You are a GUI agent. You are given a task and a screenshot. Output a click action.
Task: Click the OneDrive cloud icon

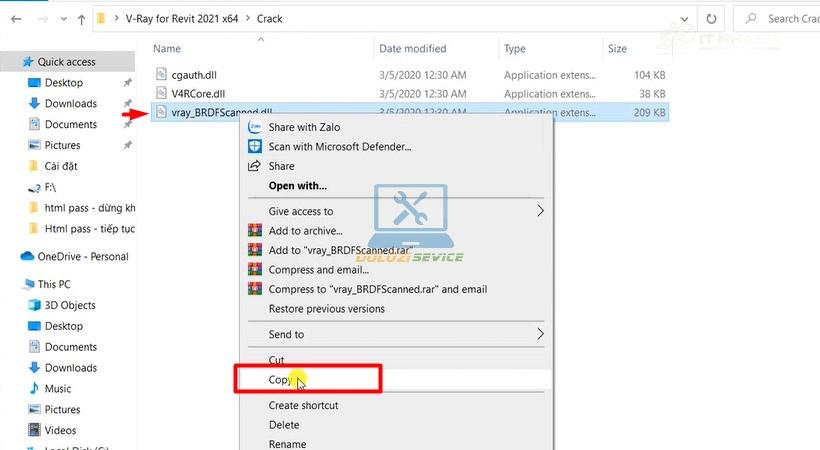click(x=27, y=256)
